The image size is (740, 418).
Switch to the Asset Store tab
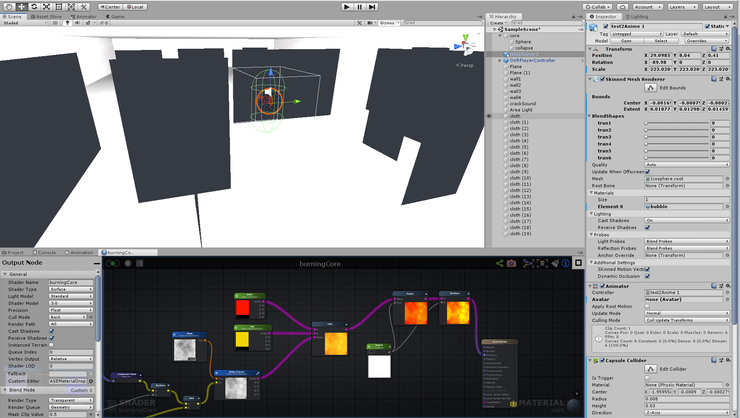[x=46, y=17]
